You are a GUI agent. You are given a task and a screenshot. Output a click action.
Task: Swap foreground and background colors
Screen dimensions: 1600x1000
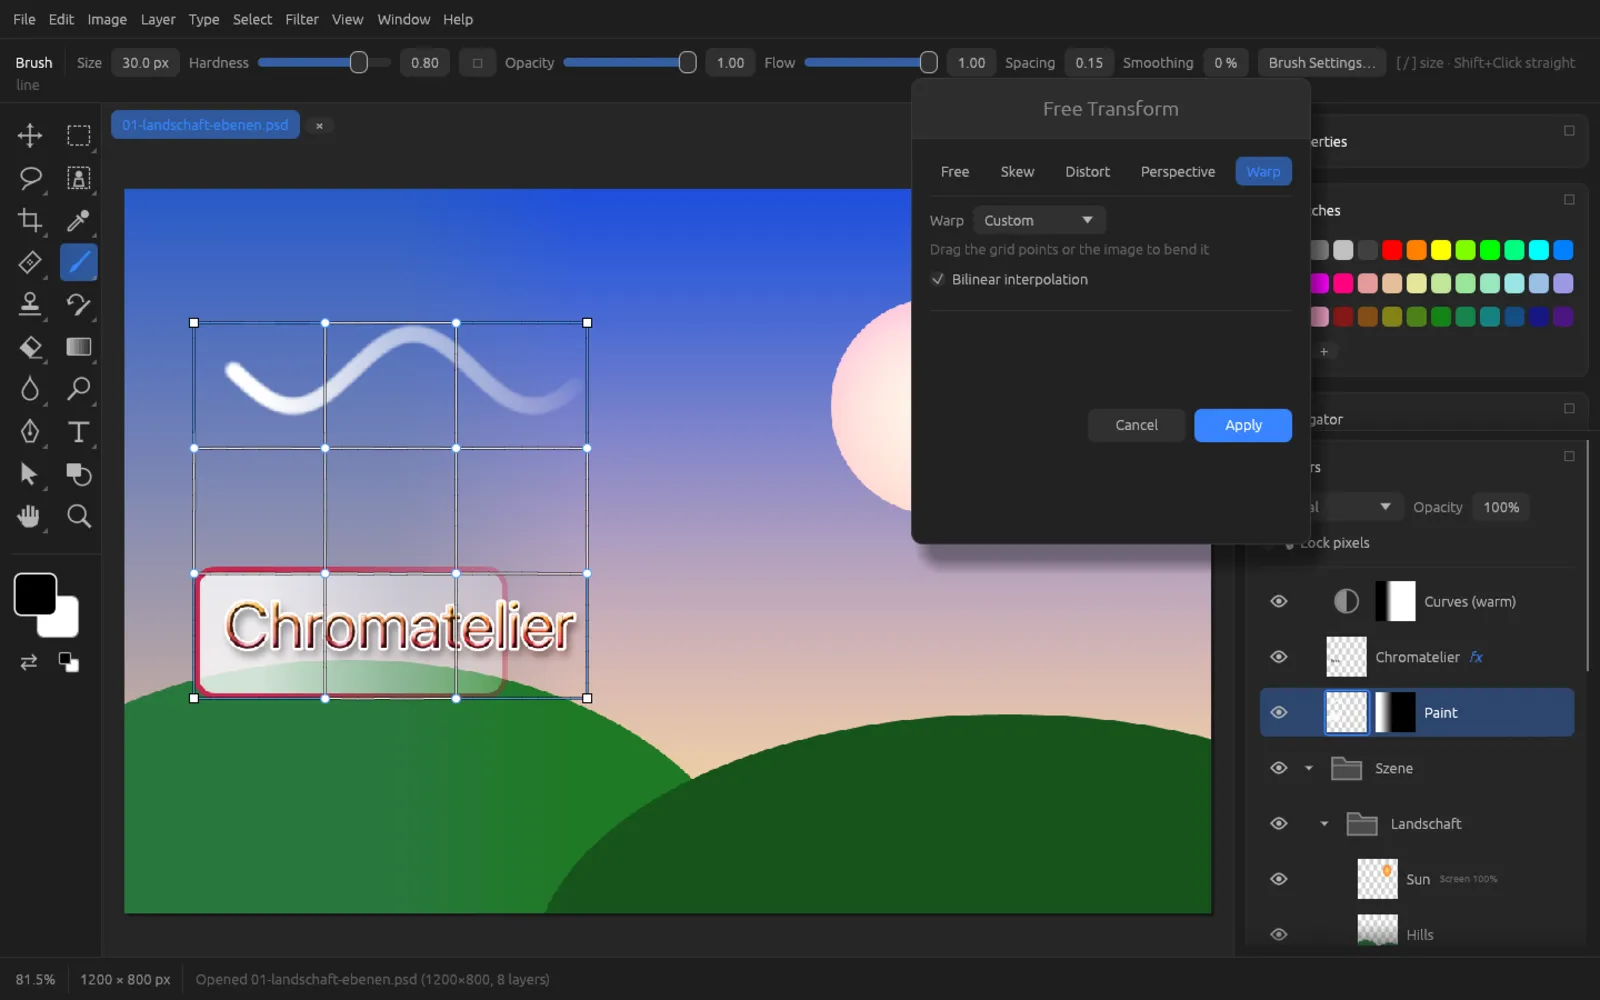click(29, 662)
